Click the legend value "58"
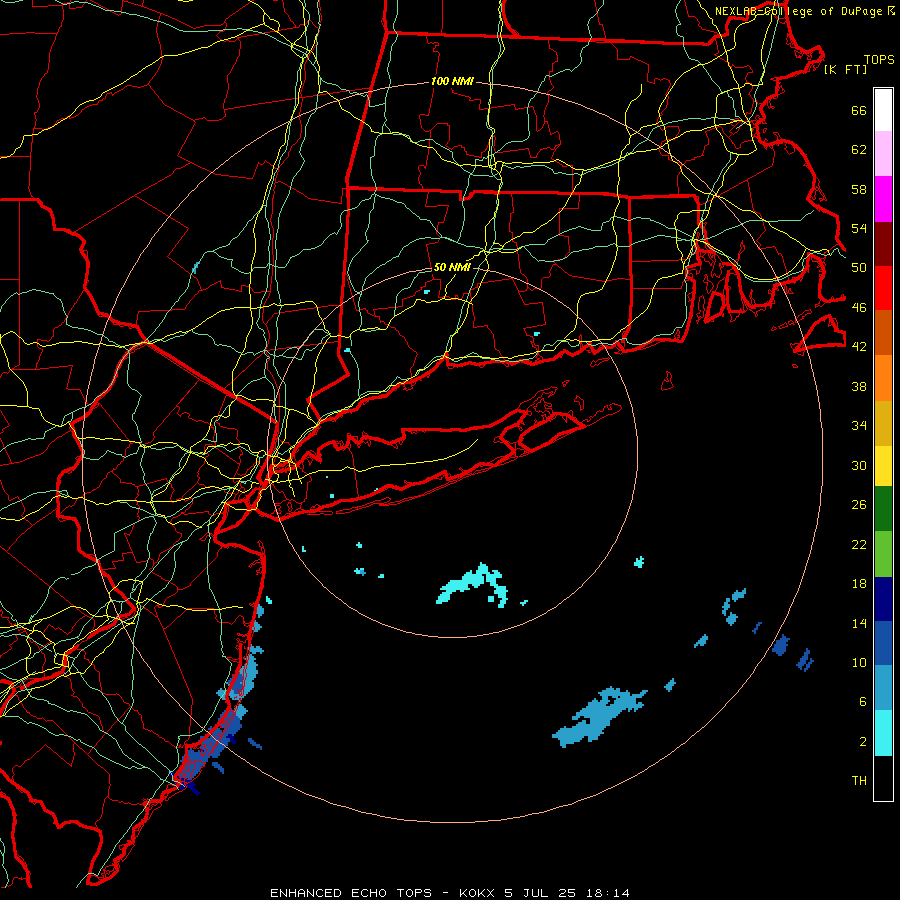900x900 pixels. point(859,189)
